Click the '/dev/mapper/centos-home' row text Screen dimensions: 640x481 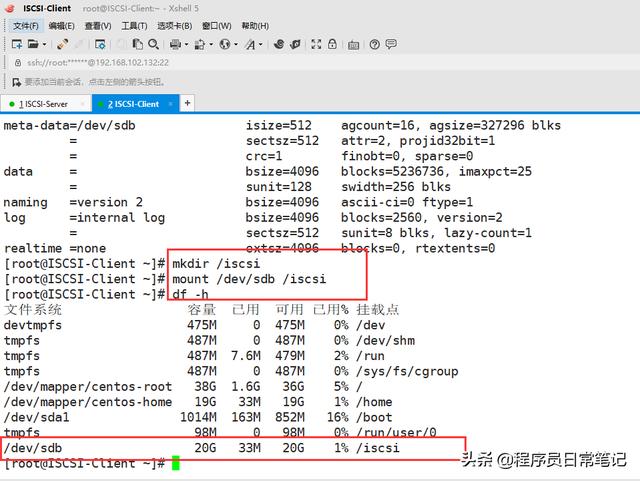pyautogui.click(x=88, y=402)
